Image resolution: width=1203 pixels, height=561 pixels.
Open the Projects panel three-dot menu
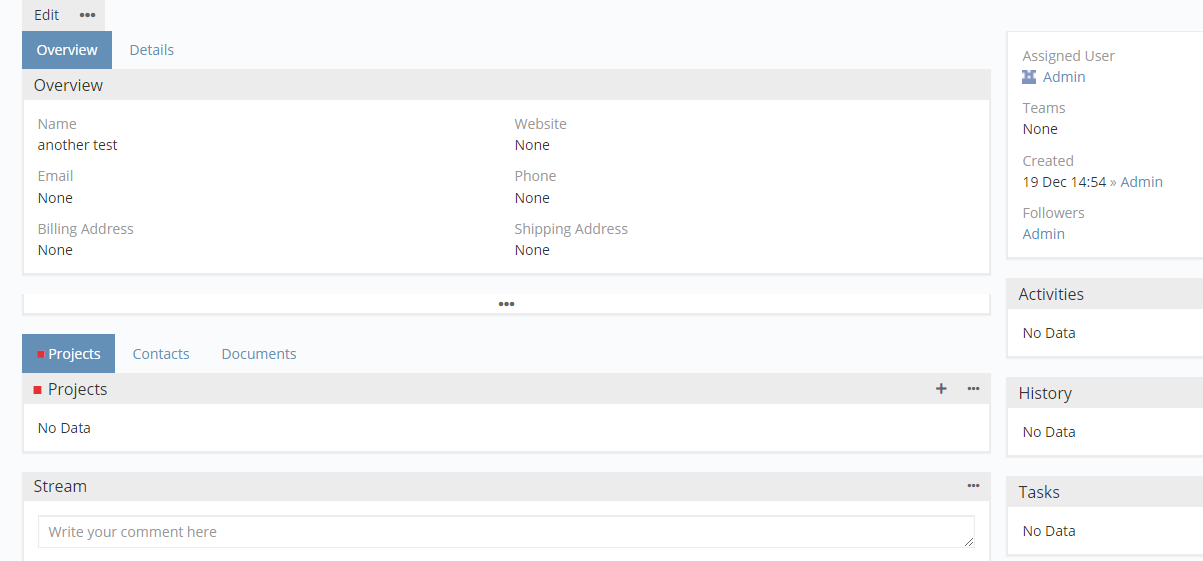973,389
